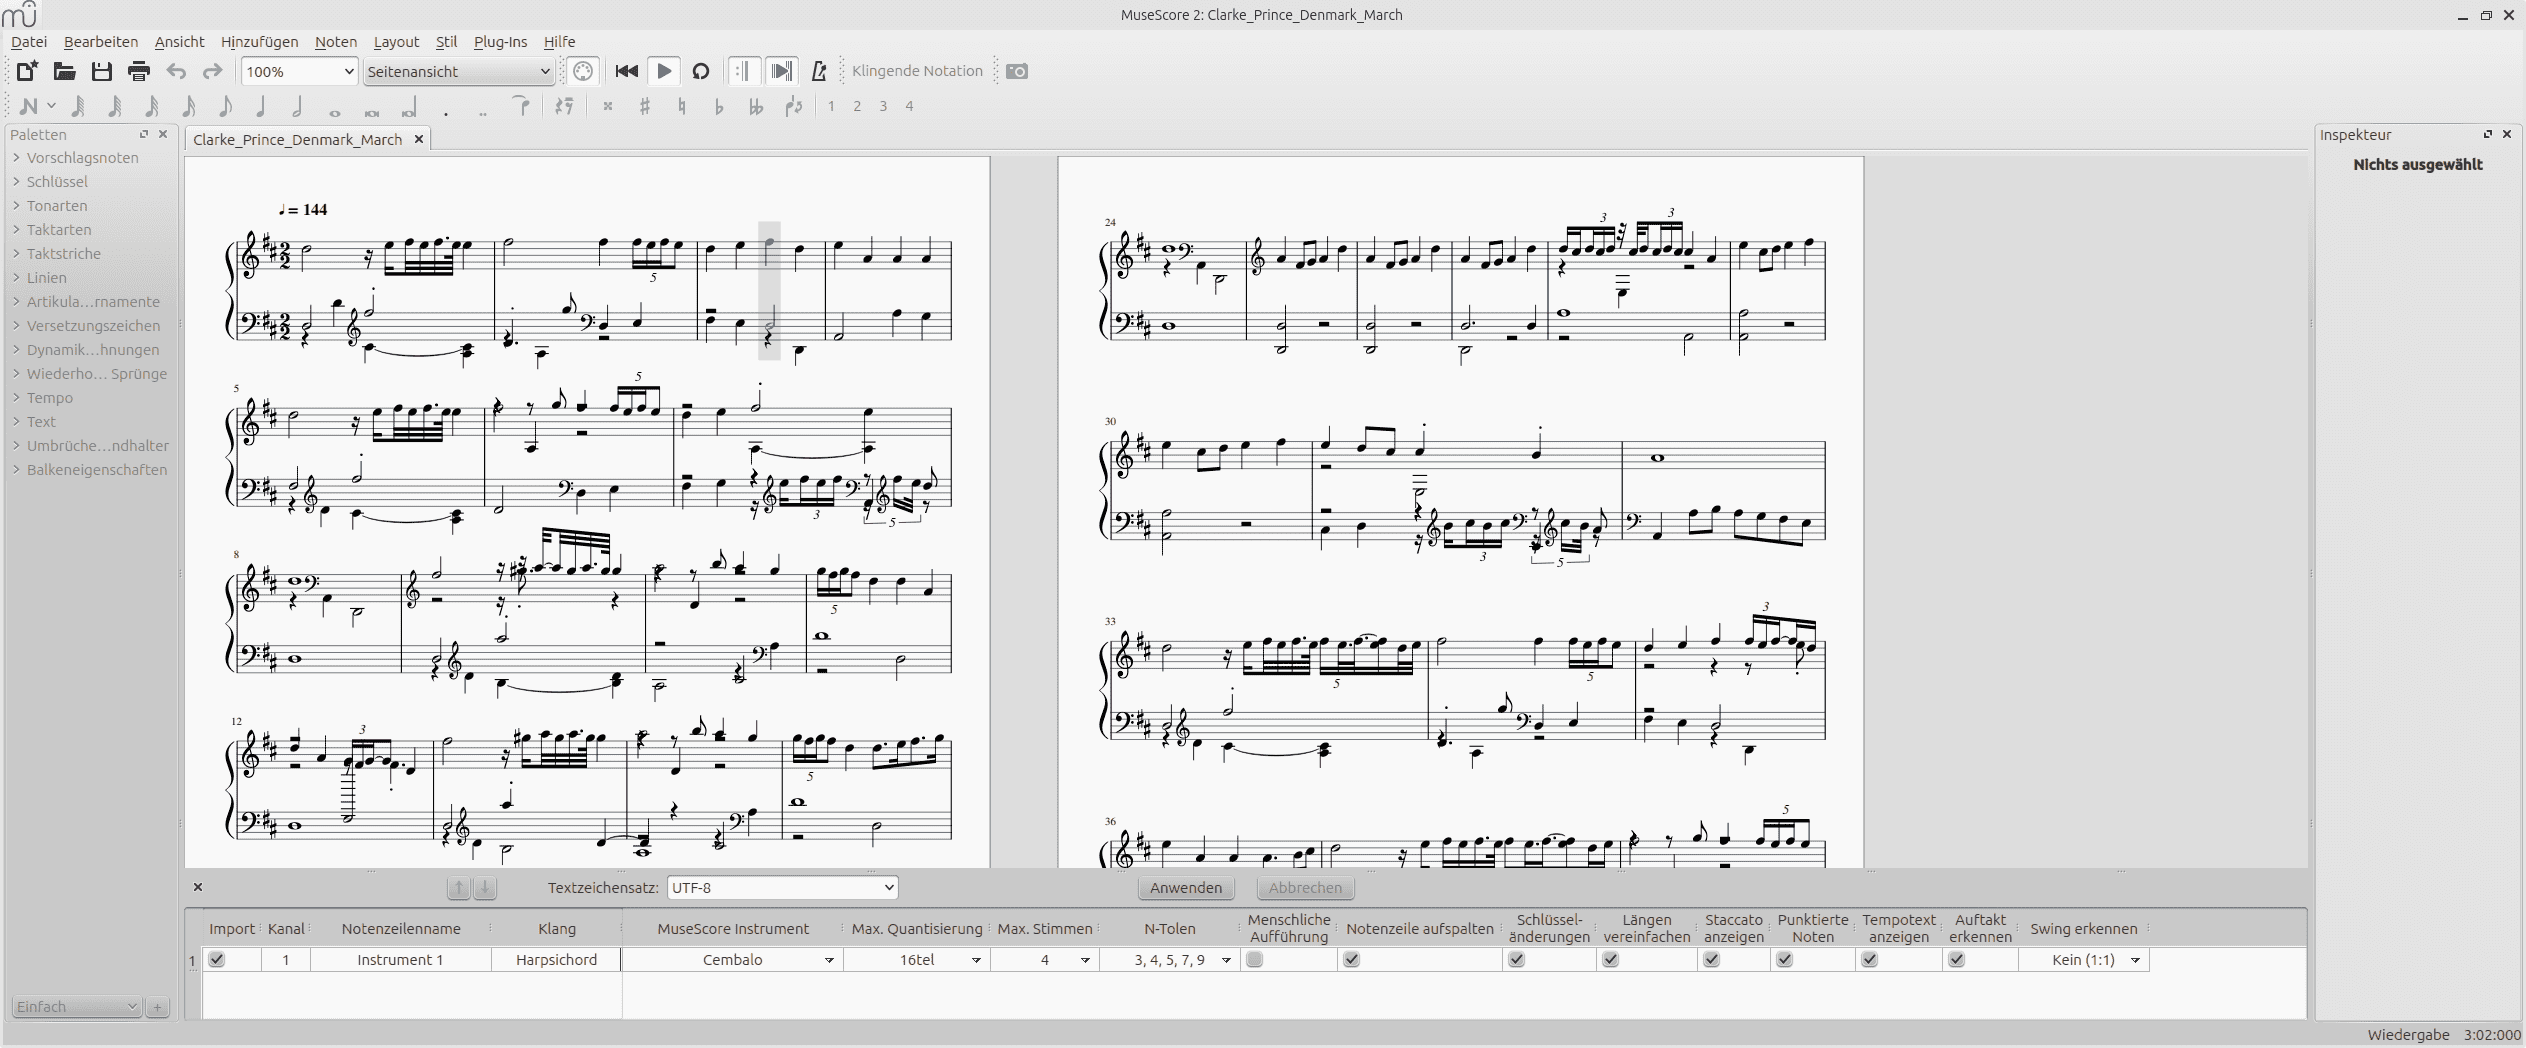Viewport: 2526px width, 1048px height.
Task: Open N-Tolen tuplets dropdown
Action: [1170, 959]
